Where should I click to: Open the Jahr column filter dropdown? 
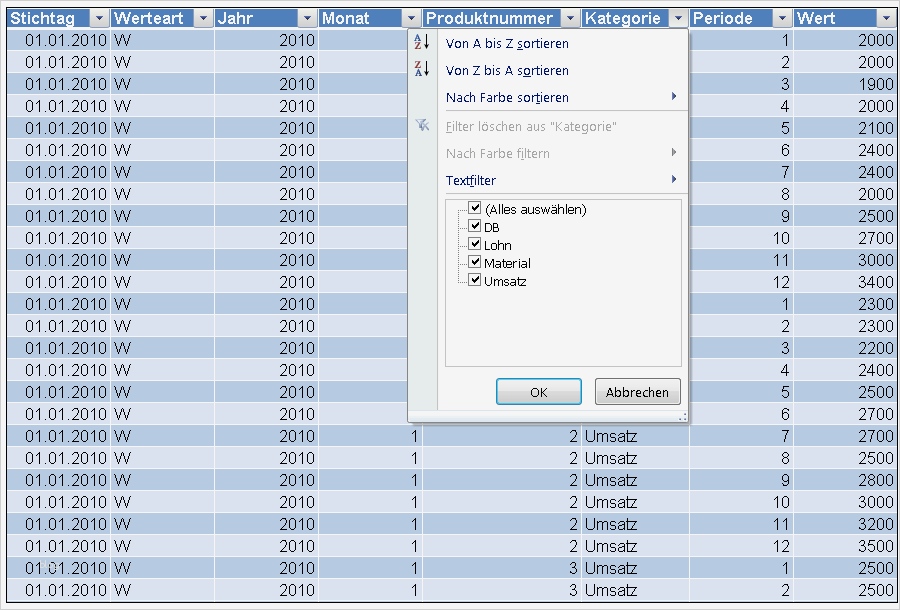[307, 17]
